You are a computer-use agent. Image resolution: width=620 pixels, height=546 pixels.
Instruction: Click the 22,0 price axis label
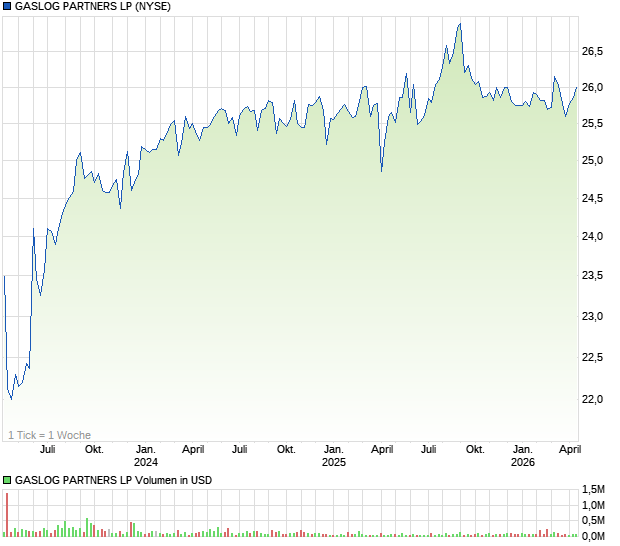592,399
